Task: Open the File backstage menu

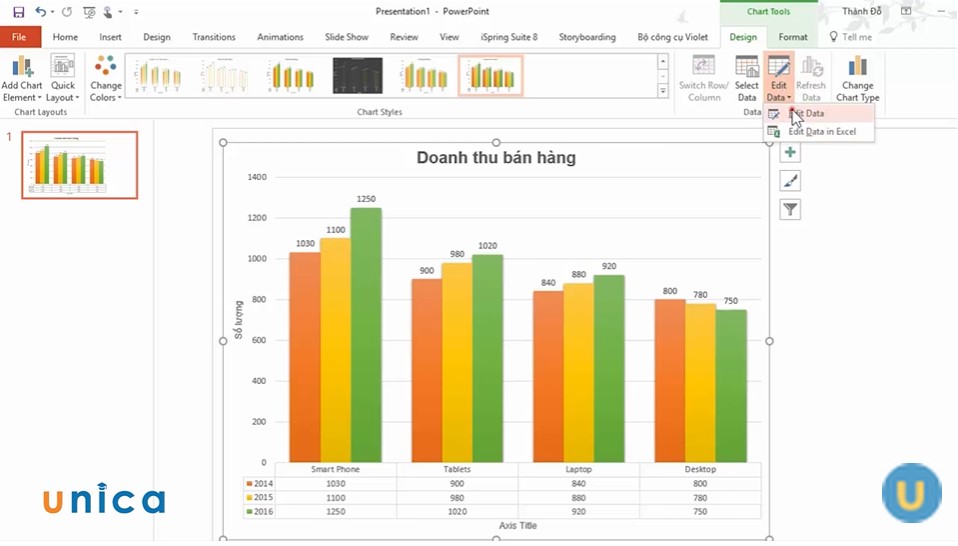Action: tap(19, 37)
